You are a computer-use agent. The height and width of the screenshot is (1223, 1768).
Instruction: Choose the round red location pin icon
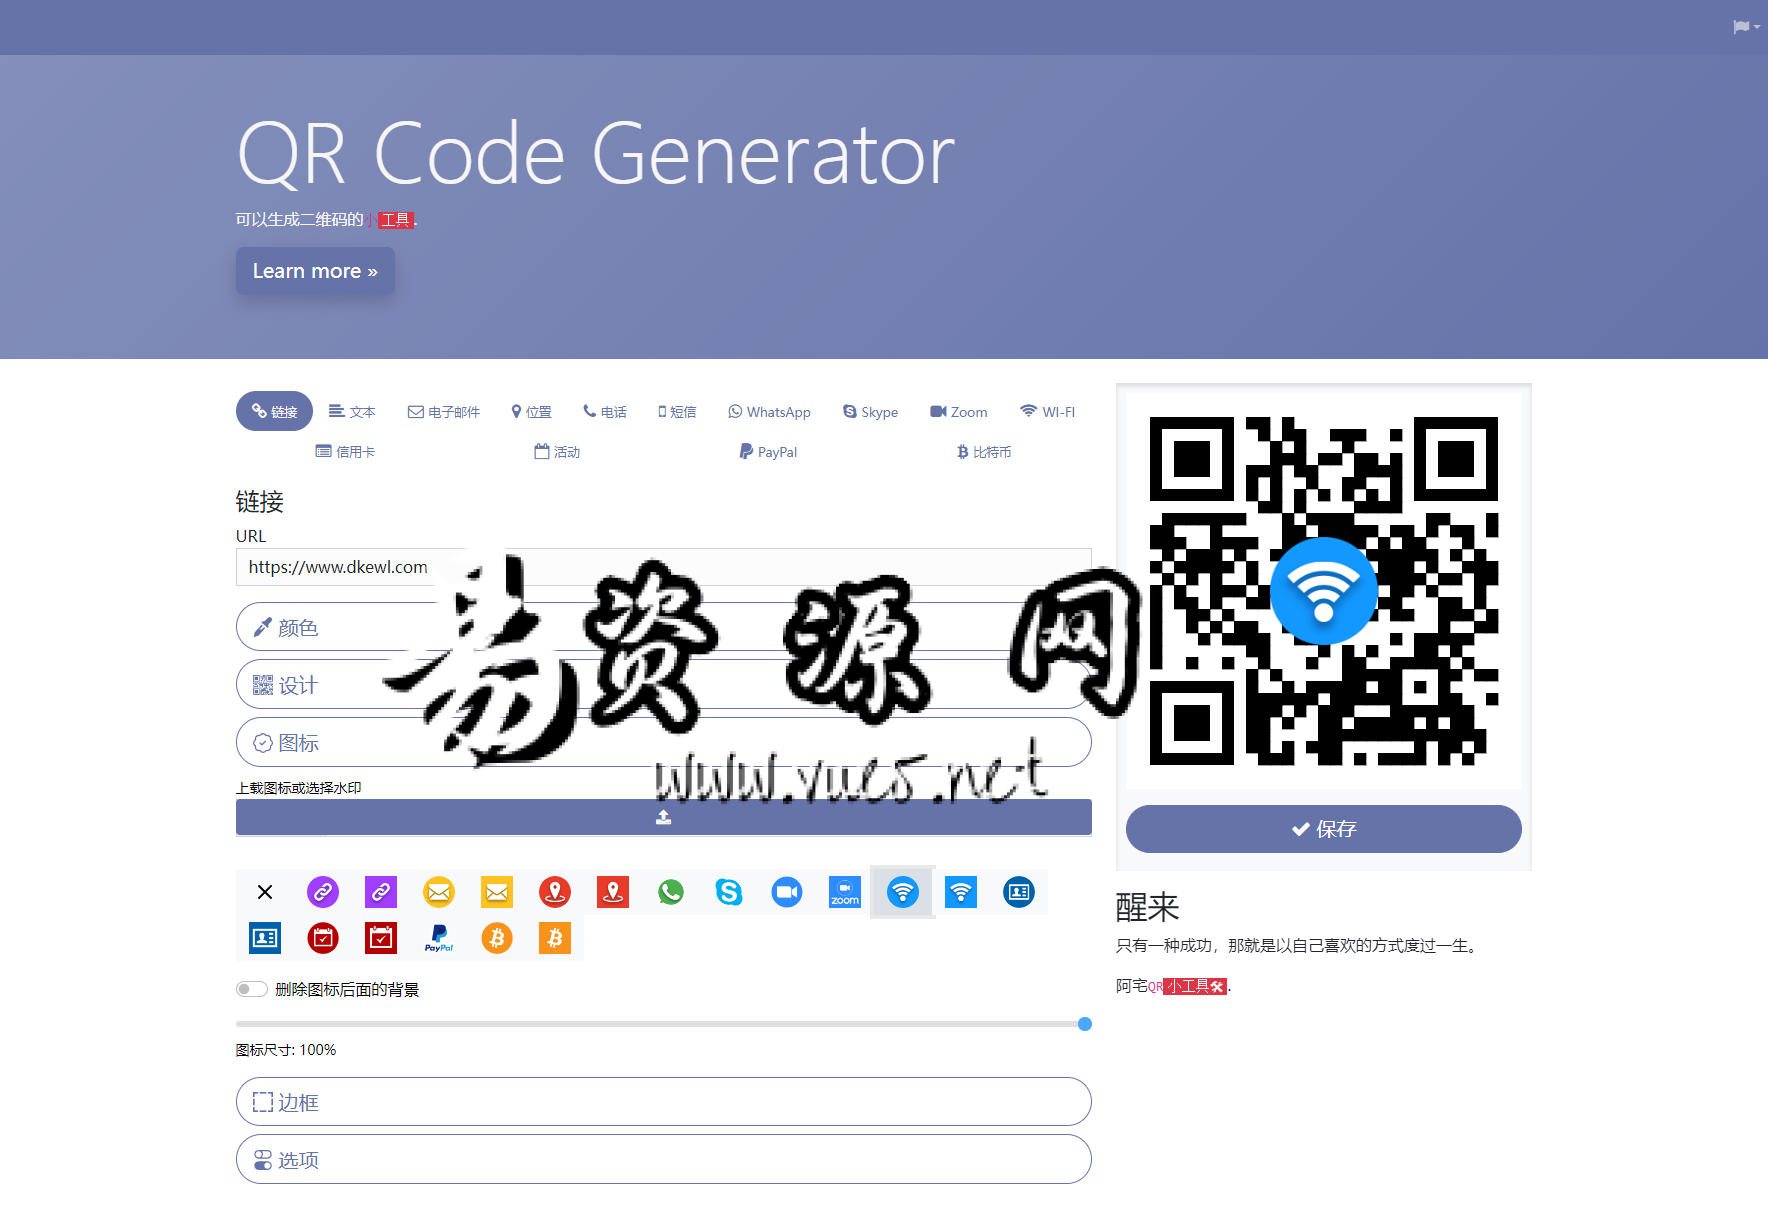point(555,892)
